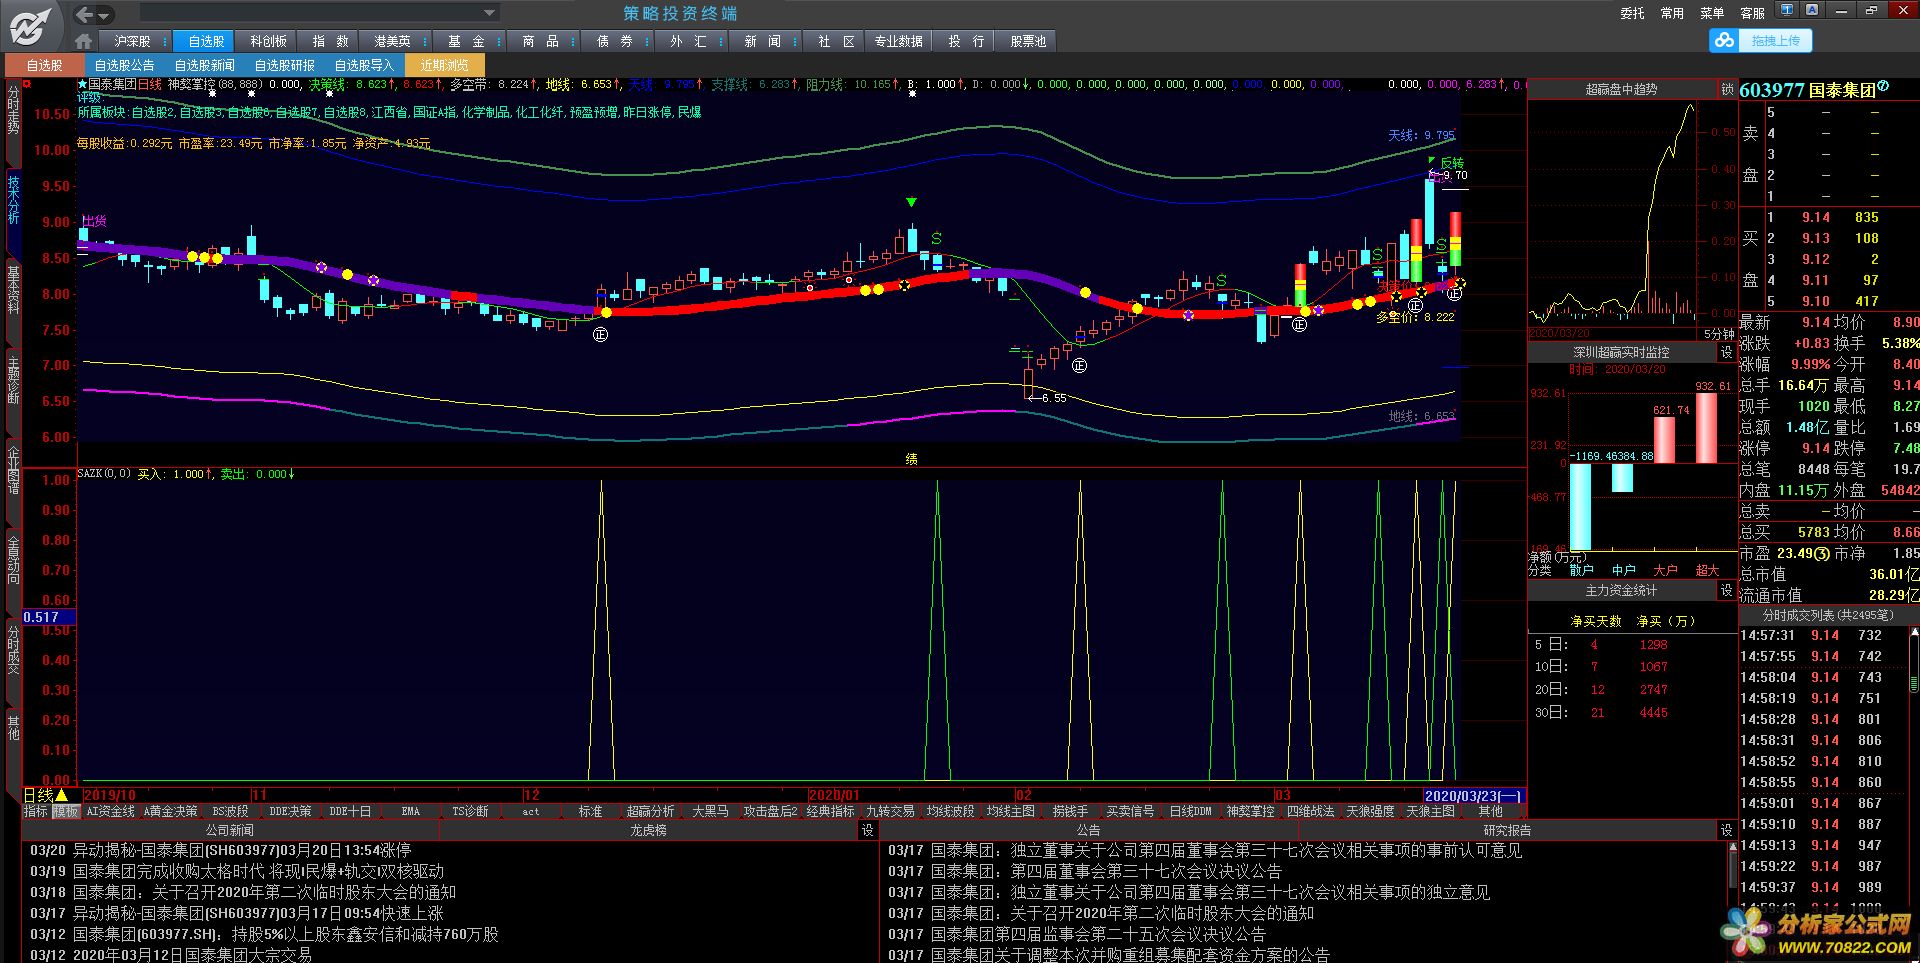The width and height of the screenshot is (1920, 963).
Task: Open the 龙虎榜 panel tab
Action: pos(648,830)
